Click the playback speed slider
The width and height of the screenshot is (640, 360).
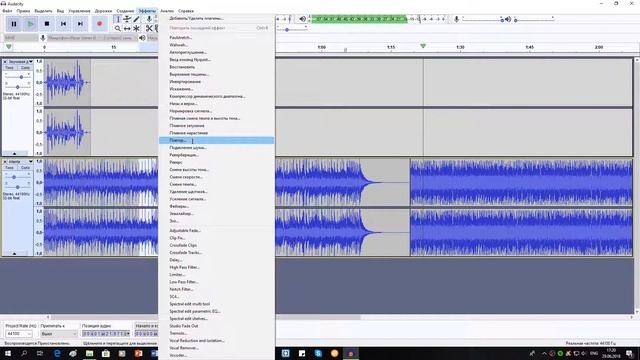(x=292, y=29)
